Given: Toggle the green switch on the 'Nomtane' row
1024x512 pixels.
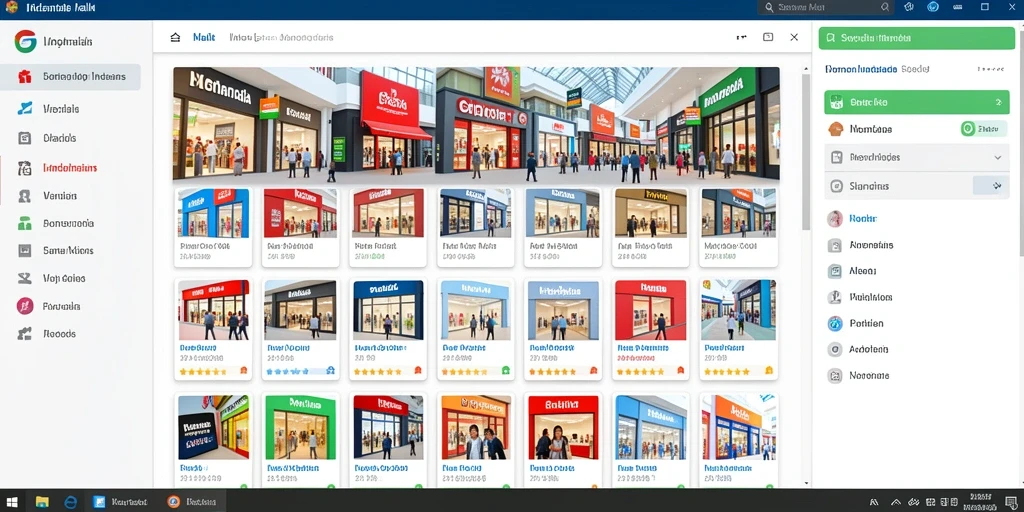Looking at the screenshot, I should [x=983, y=129].
